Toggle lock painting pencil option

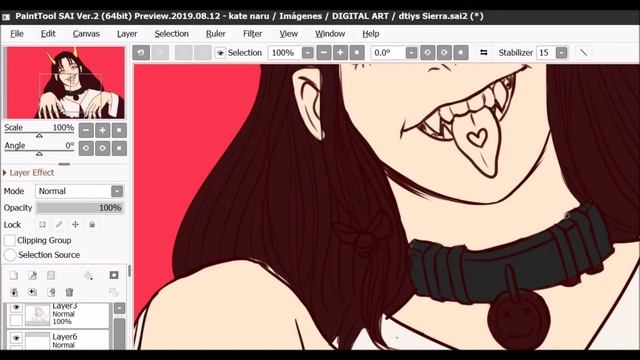(59, 224)
